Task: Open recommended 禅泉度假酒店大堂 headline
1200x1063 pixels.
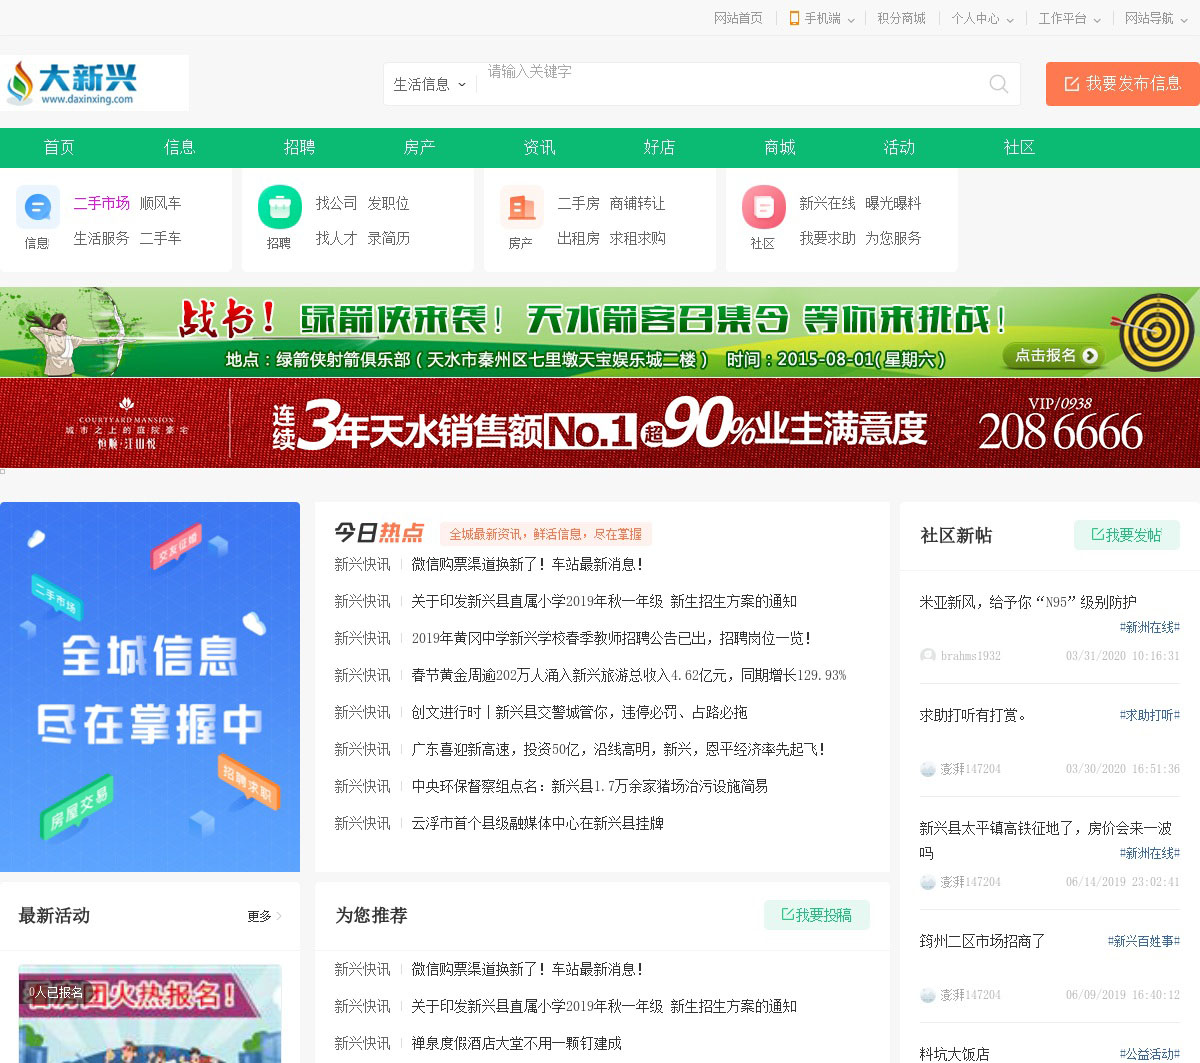Action: 517,1043
